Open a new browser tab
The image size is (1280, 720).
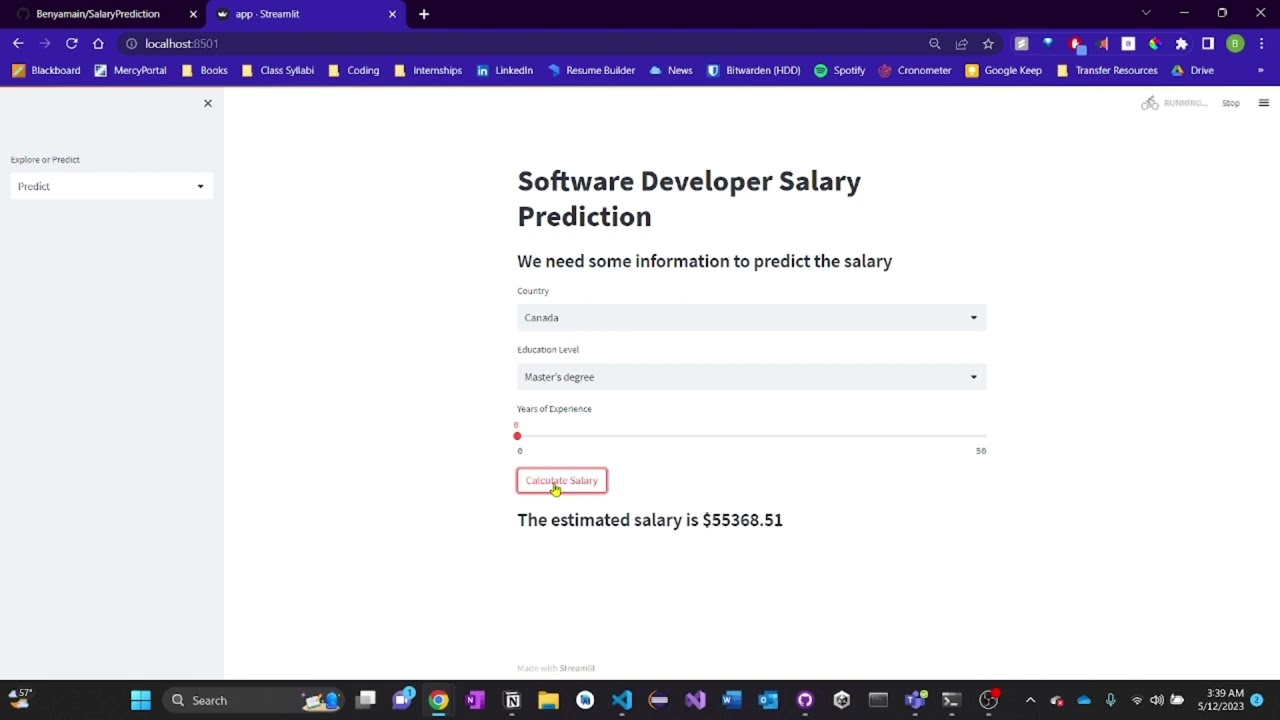click(424, 14)
